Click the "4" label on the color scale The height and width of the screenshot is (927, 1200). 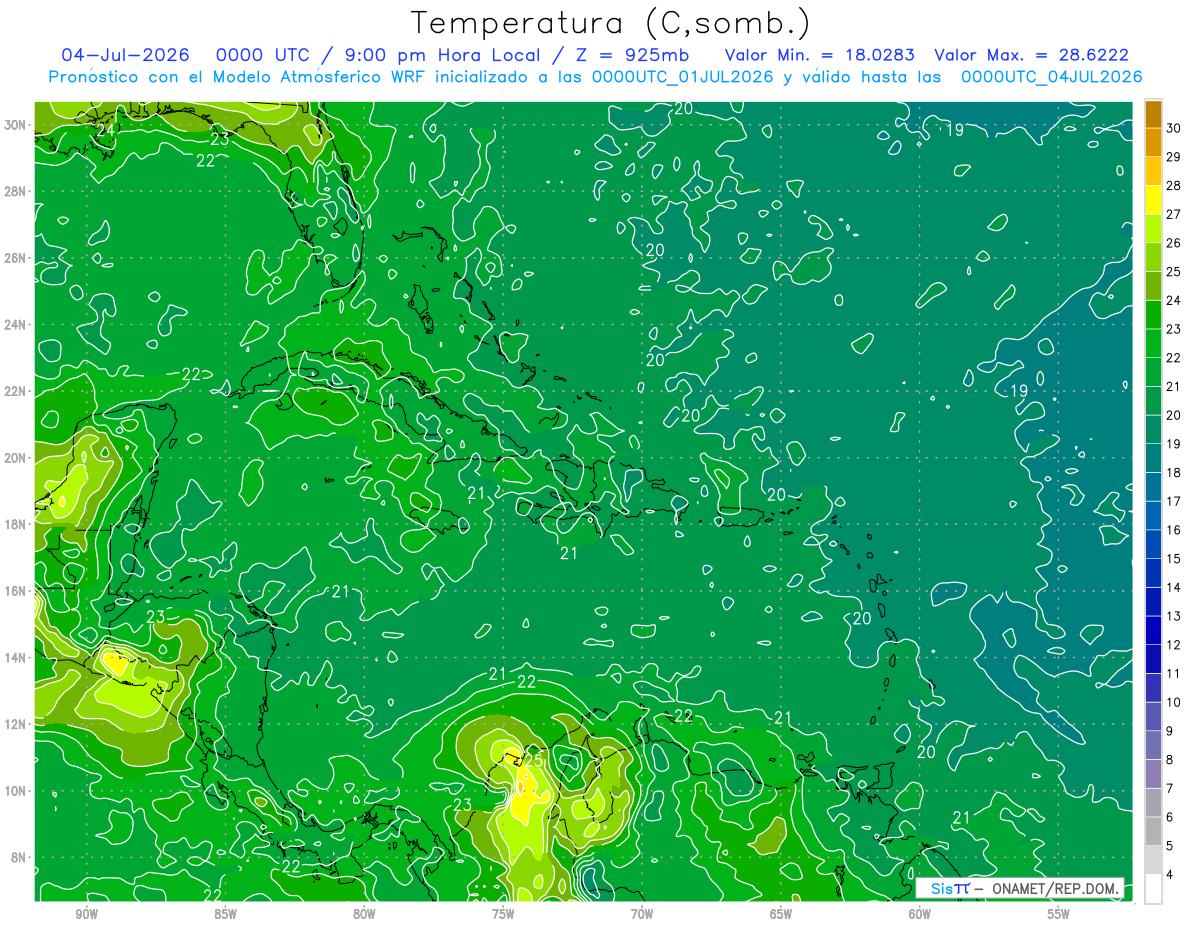1171,875
